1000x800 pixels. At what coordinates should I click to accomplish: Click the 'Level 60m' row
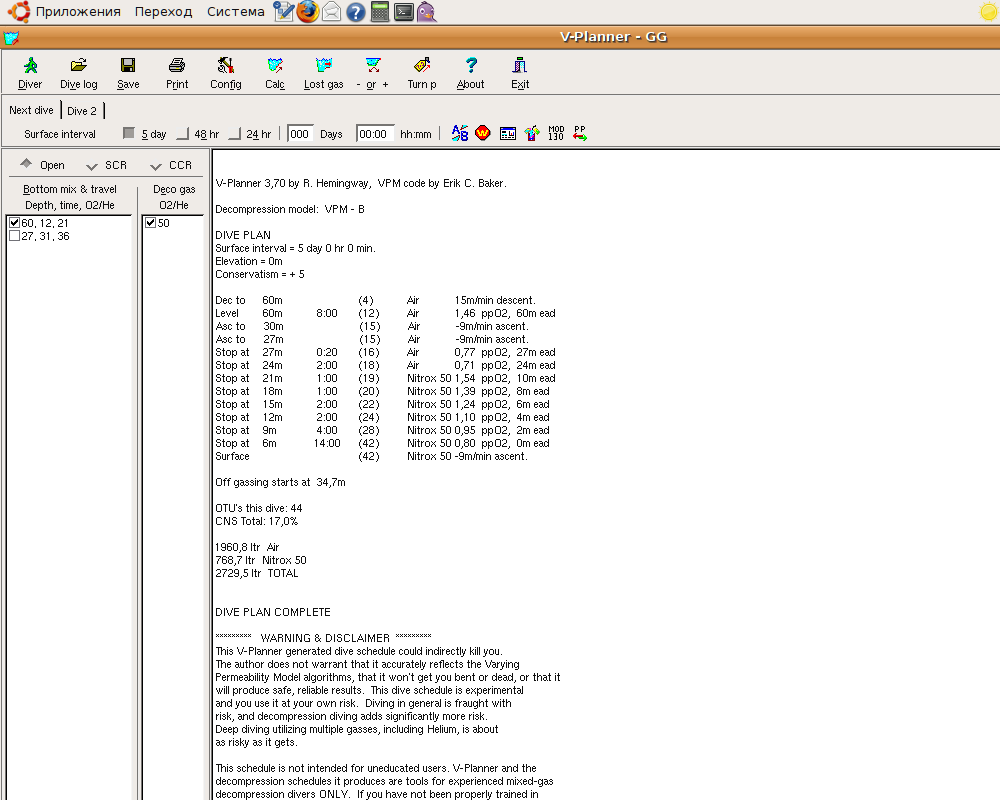(385, 313)
